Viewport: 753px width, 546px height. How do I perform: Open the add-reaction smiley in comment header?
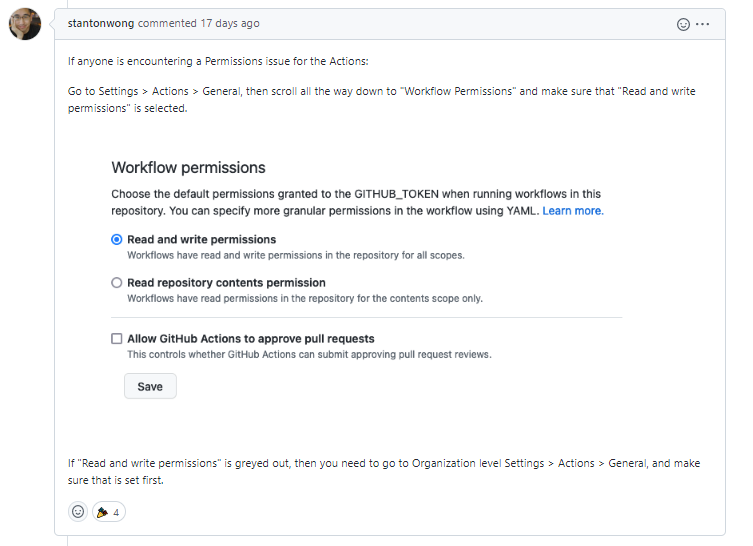click(683, 24)
